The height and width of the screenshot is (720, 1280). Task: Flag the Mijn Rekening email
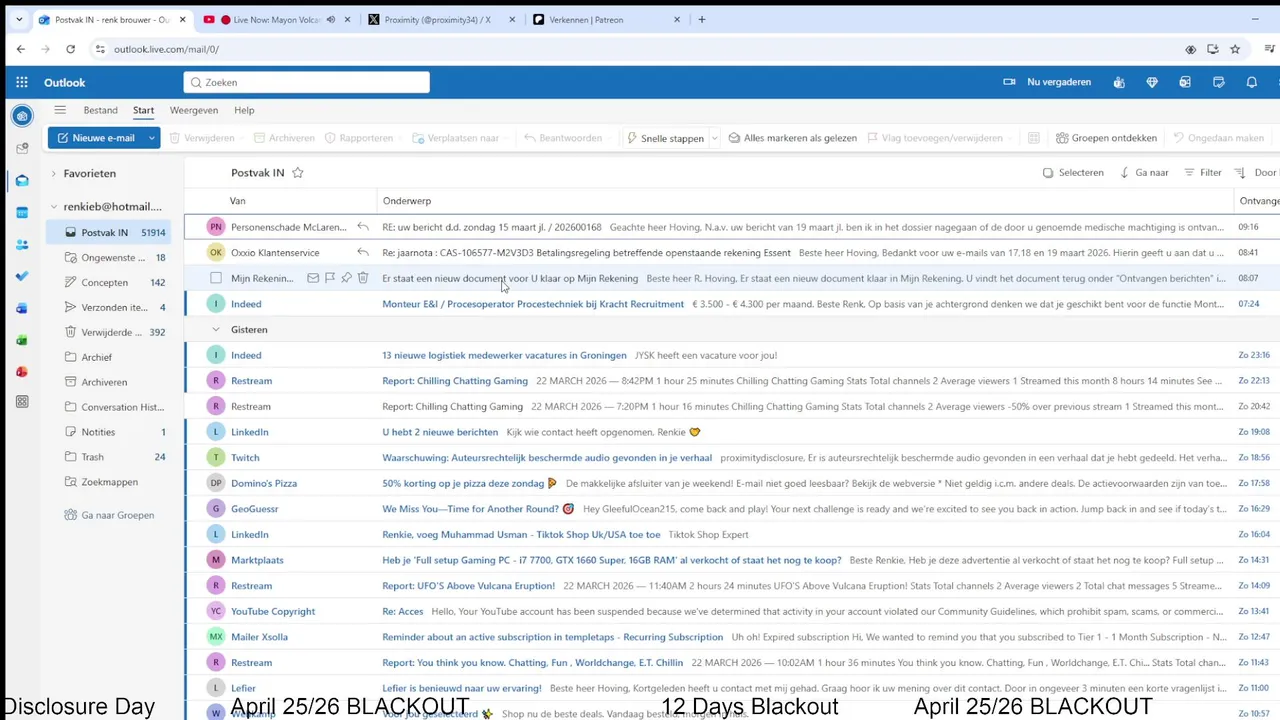(x=330, y=278)
